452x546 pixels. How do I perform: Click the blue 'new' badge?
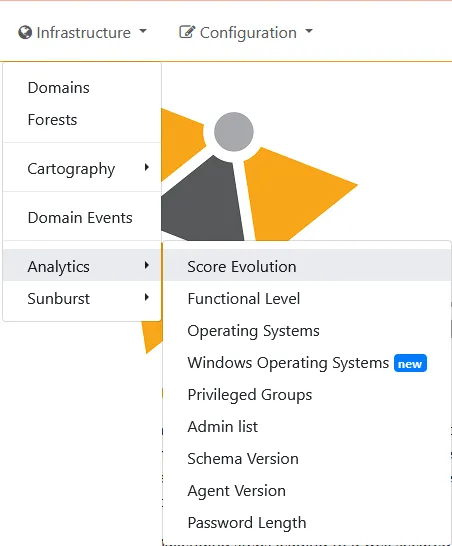410,364
